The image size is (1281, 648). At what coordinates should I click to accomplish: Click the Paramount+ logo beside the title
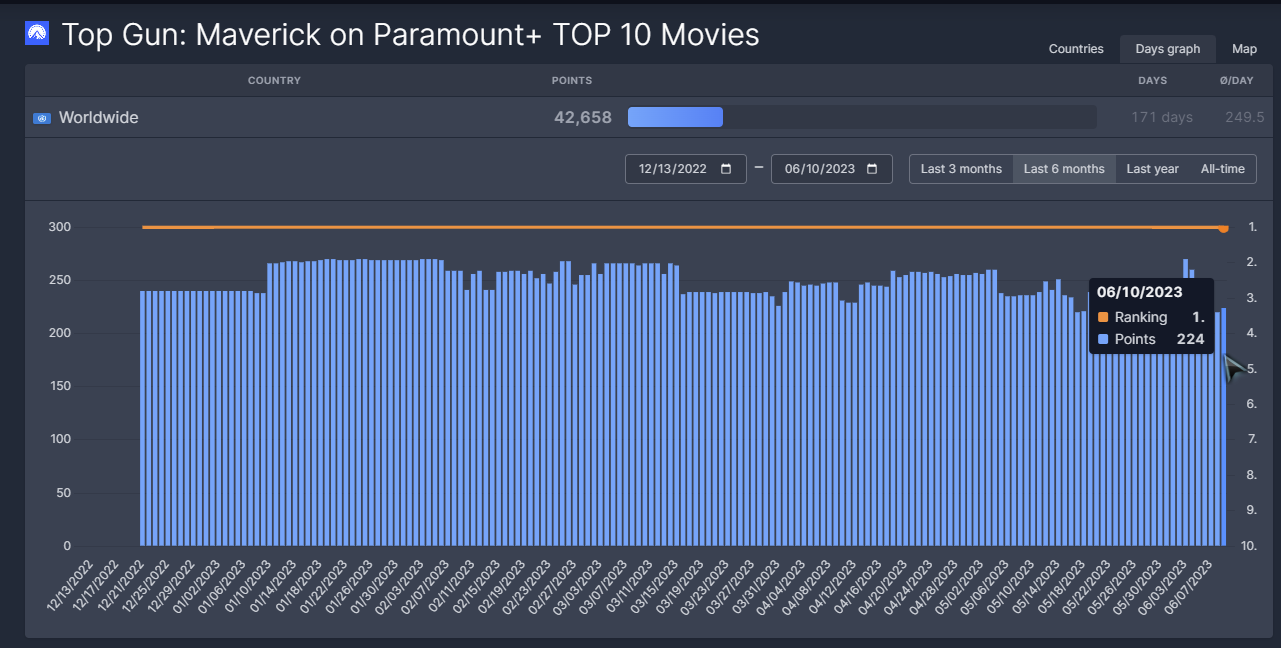click(37, 34)
